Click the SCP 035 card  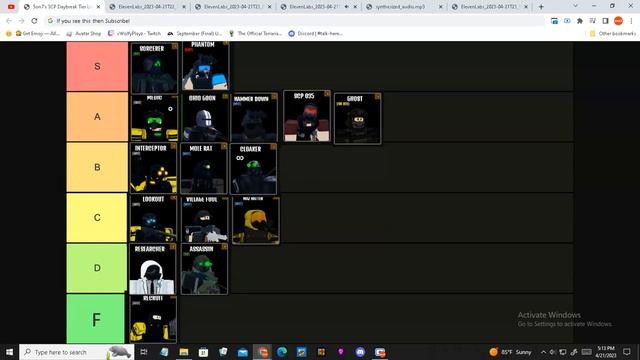[307, 116]
